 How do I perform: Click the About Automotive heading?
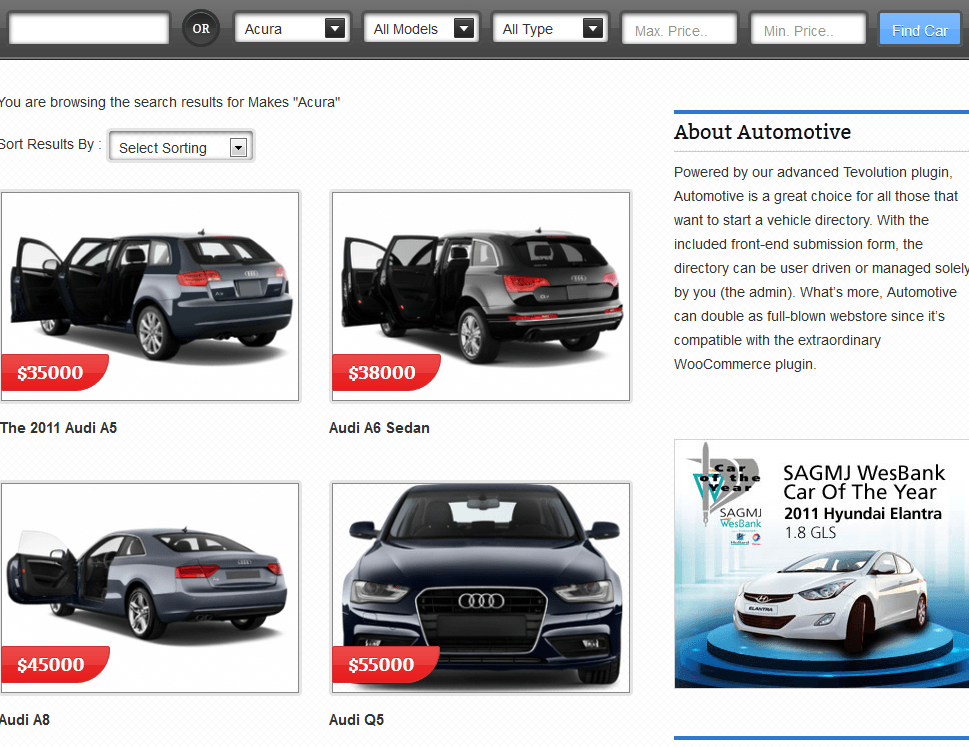(x=762, y=132)
